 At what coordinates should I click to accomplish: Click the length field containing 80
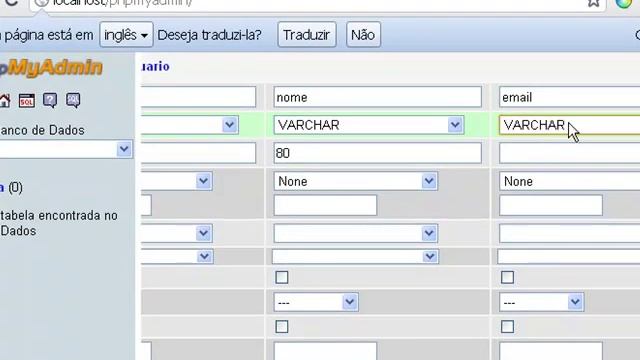378,153
